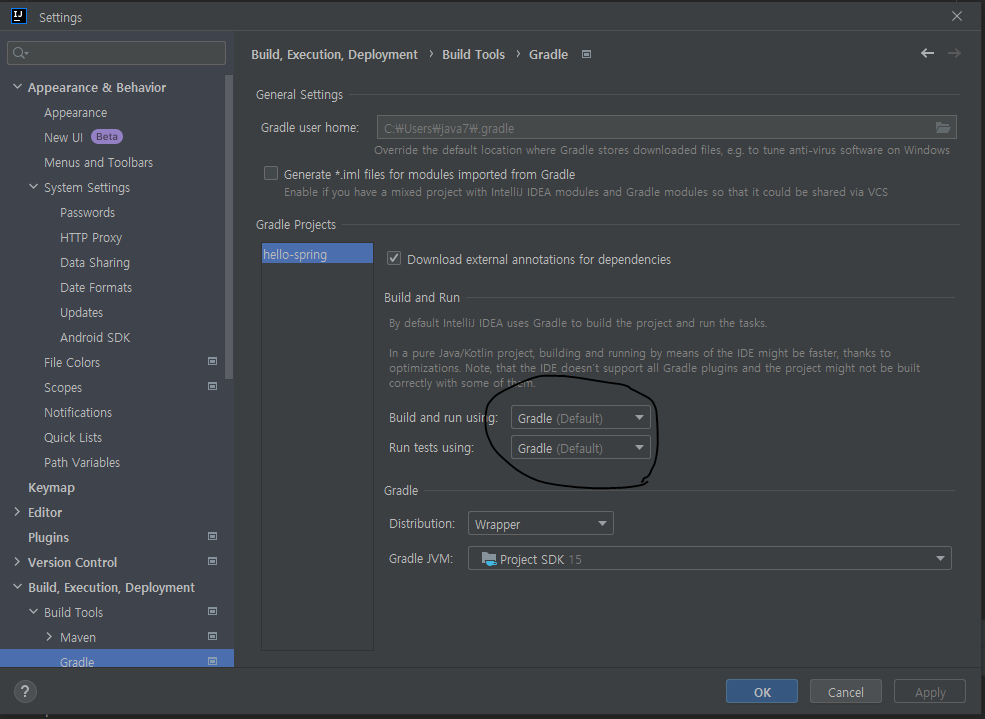Collapse Build Tools node
The height and width of the screenshot is (719, 985).
pyautogui.click(x=34, y=612)
